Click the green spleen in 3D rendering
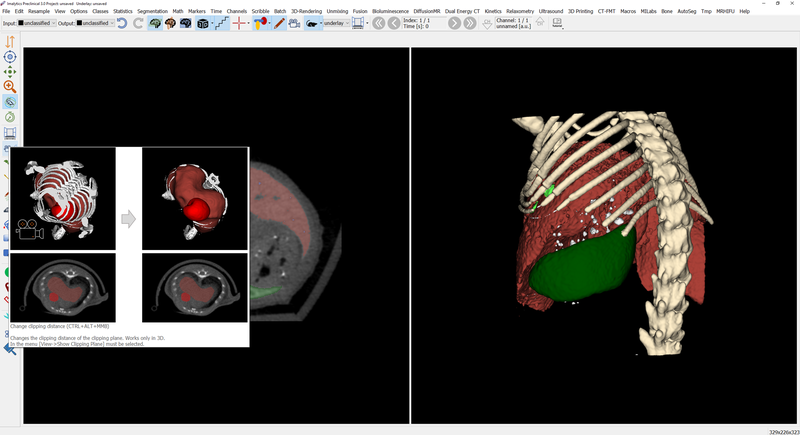 point(582,267)
